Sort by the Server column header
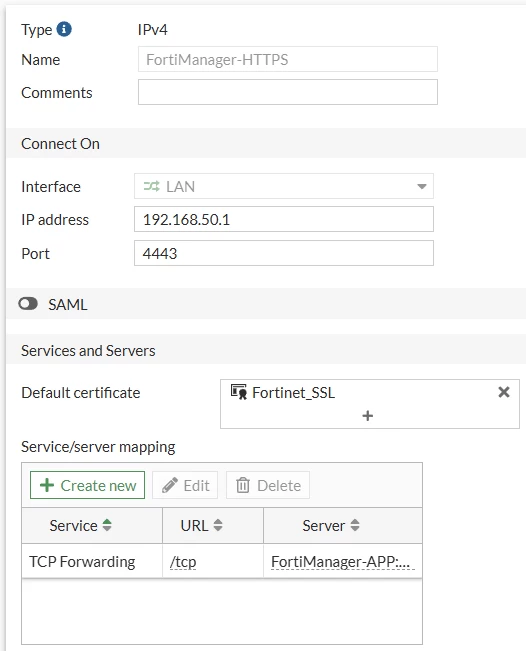526x651 pixels. tap(343, 526)
